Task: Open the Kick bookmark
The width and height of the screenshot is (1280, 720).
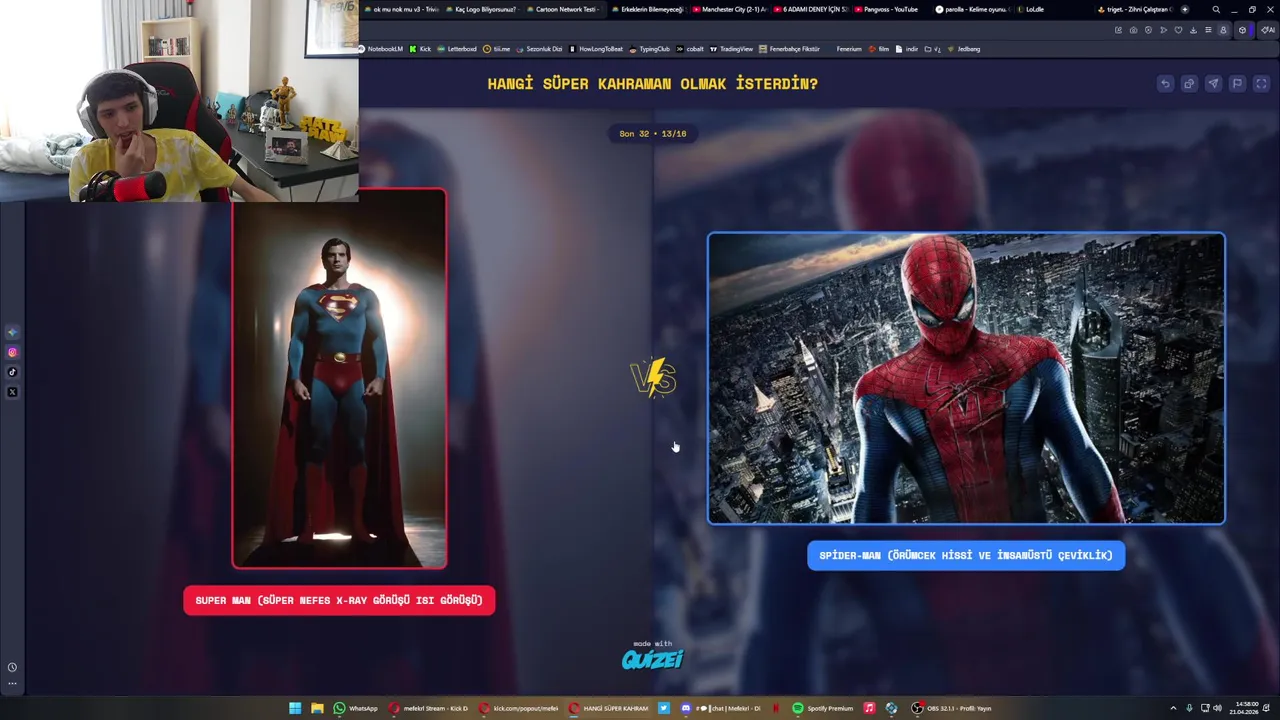Action: tap(420, 49)
